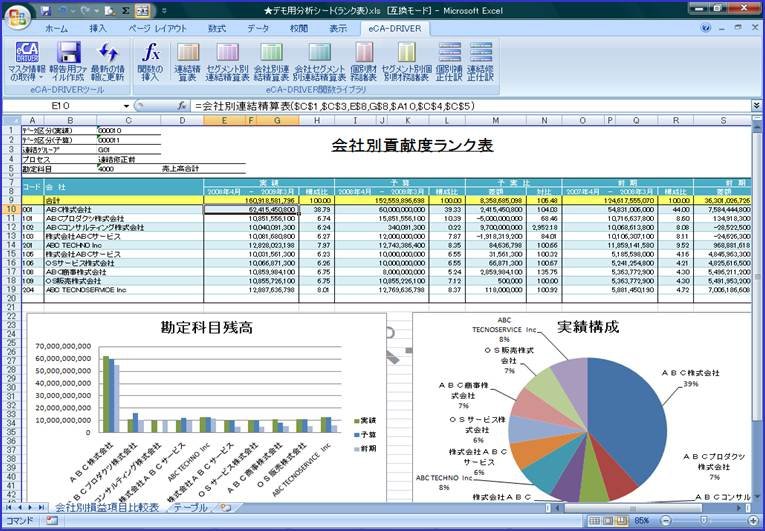Select cell ABC TECNOSERVICE Inc in row 19
This screenshot has height=531, width=765.
pyautogui.click(x=123, y=290)
